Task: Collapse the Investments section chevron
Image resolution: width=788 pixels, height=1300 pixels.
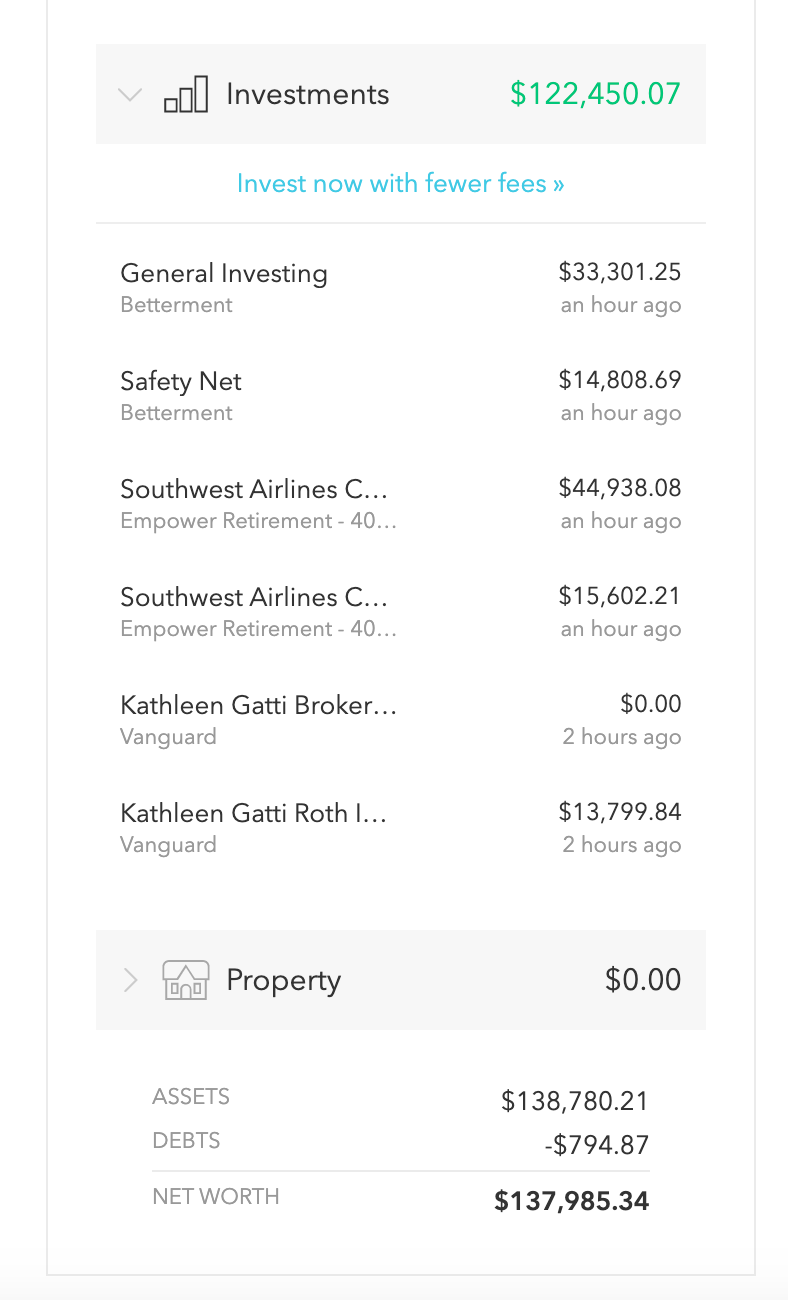Action: point(130,95)
